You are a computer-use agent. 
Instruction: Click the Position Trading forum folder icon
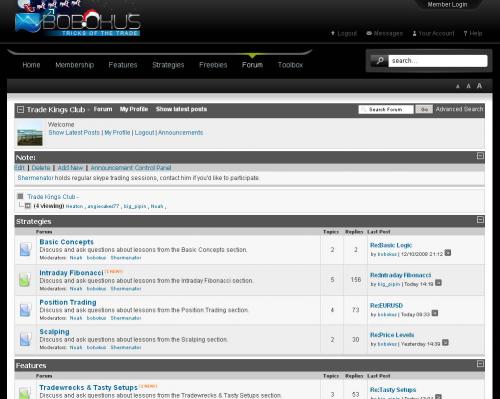pos(25,310)
